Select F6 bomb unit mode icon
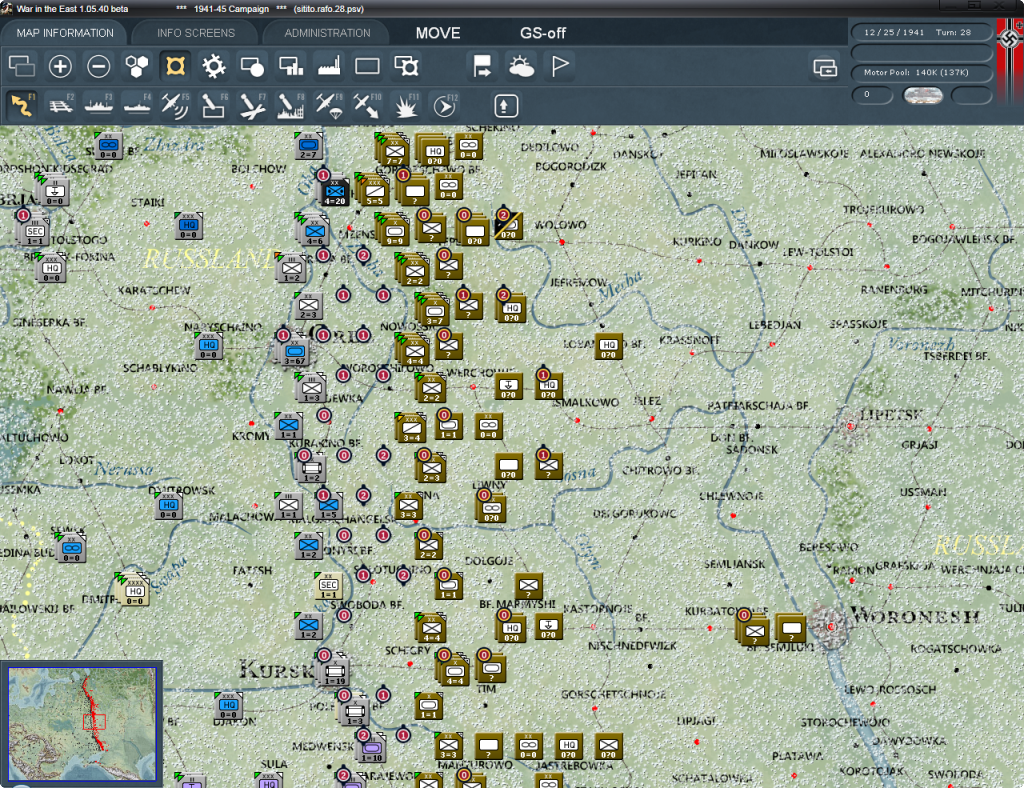 click(x=214, y=105)
